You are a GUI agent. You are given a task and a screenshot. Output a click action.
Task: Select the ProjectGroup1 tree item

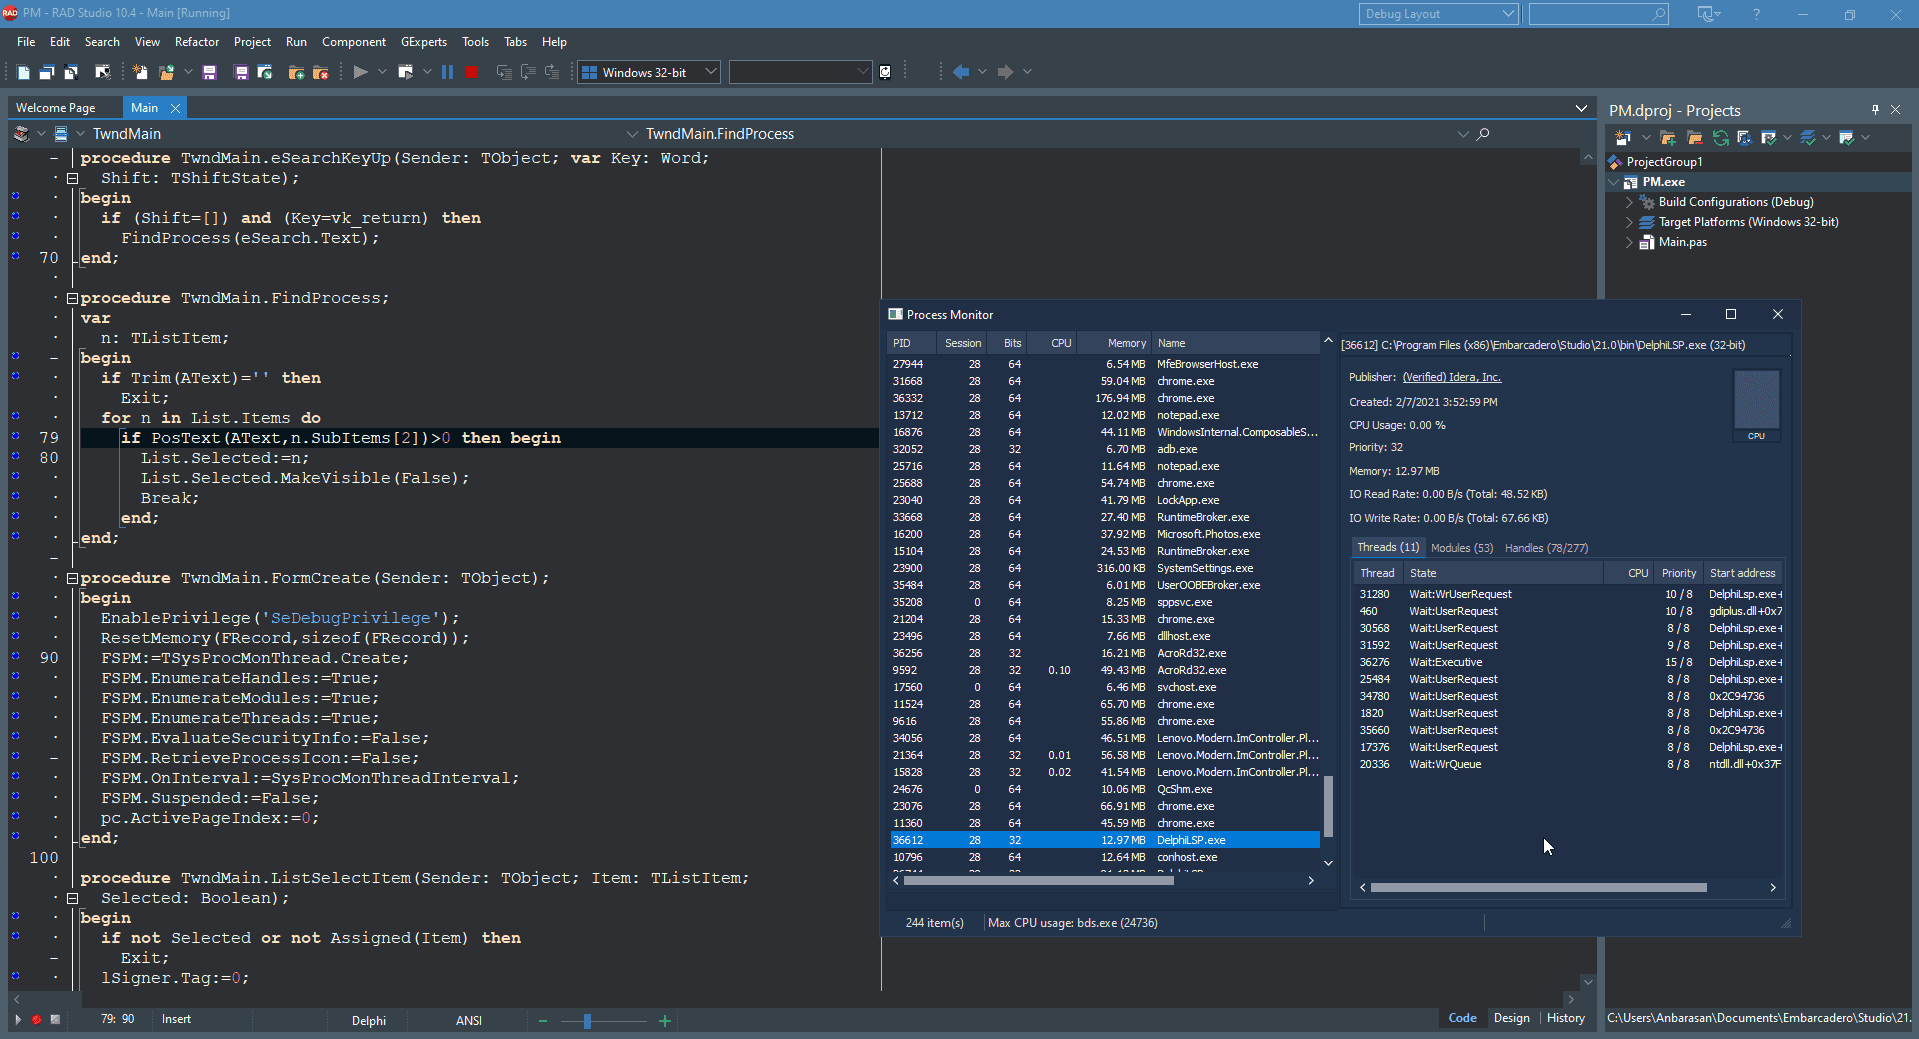coord(1664,162)
